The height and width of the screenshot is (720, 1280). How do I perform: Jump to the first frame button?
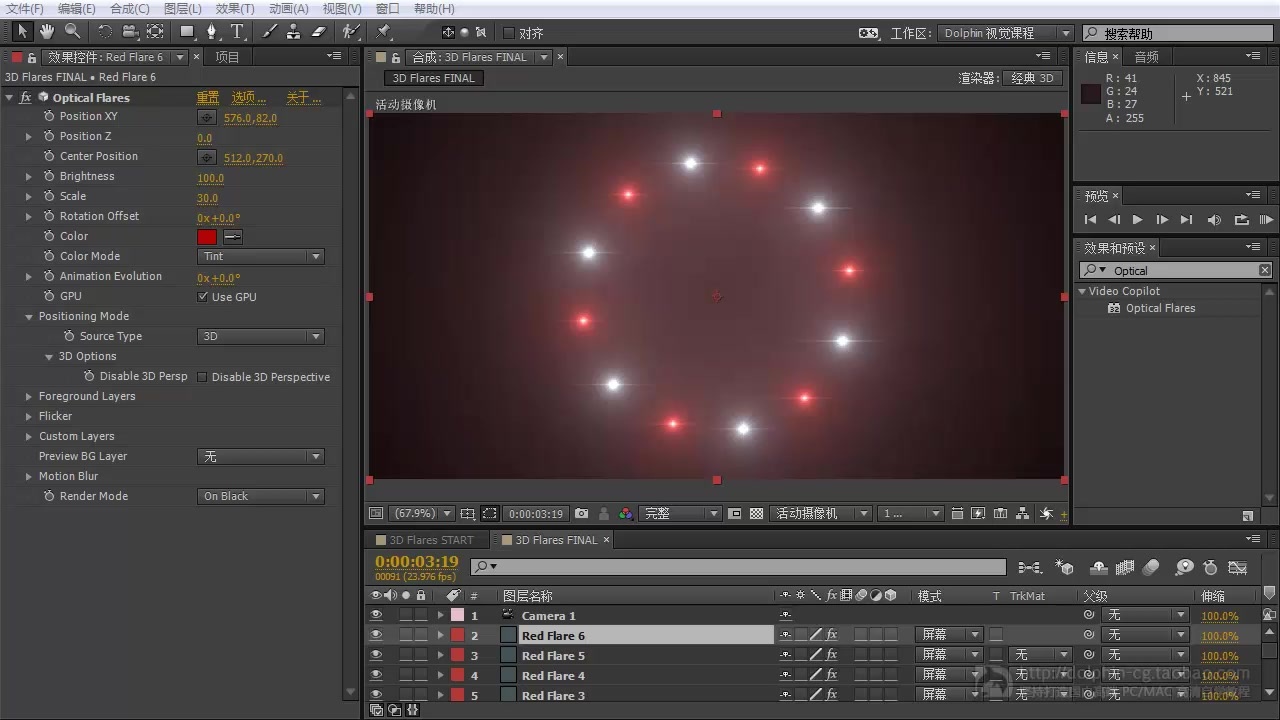[1090, 220]
